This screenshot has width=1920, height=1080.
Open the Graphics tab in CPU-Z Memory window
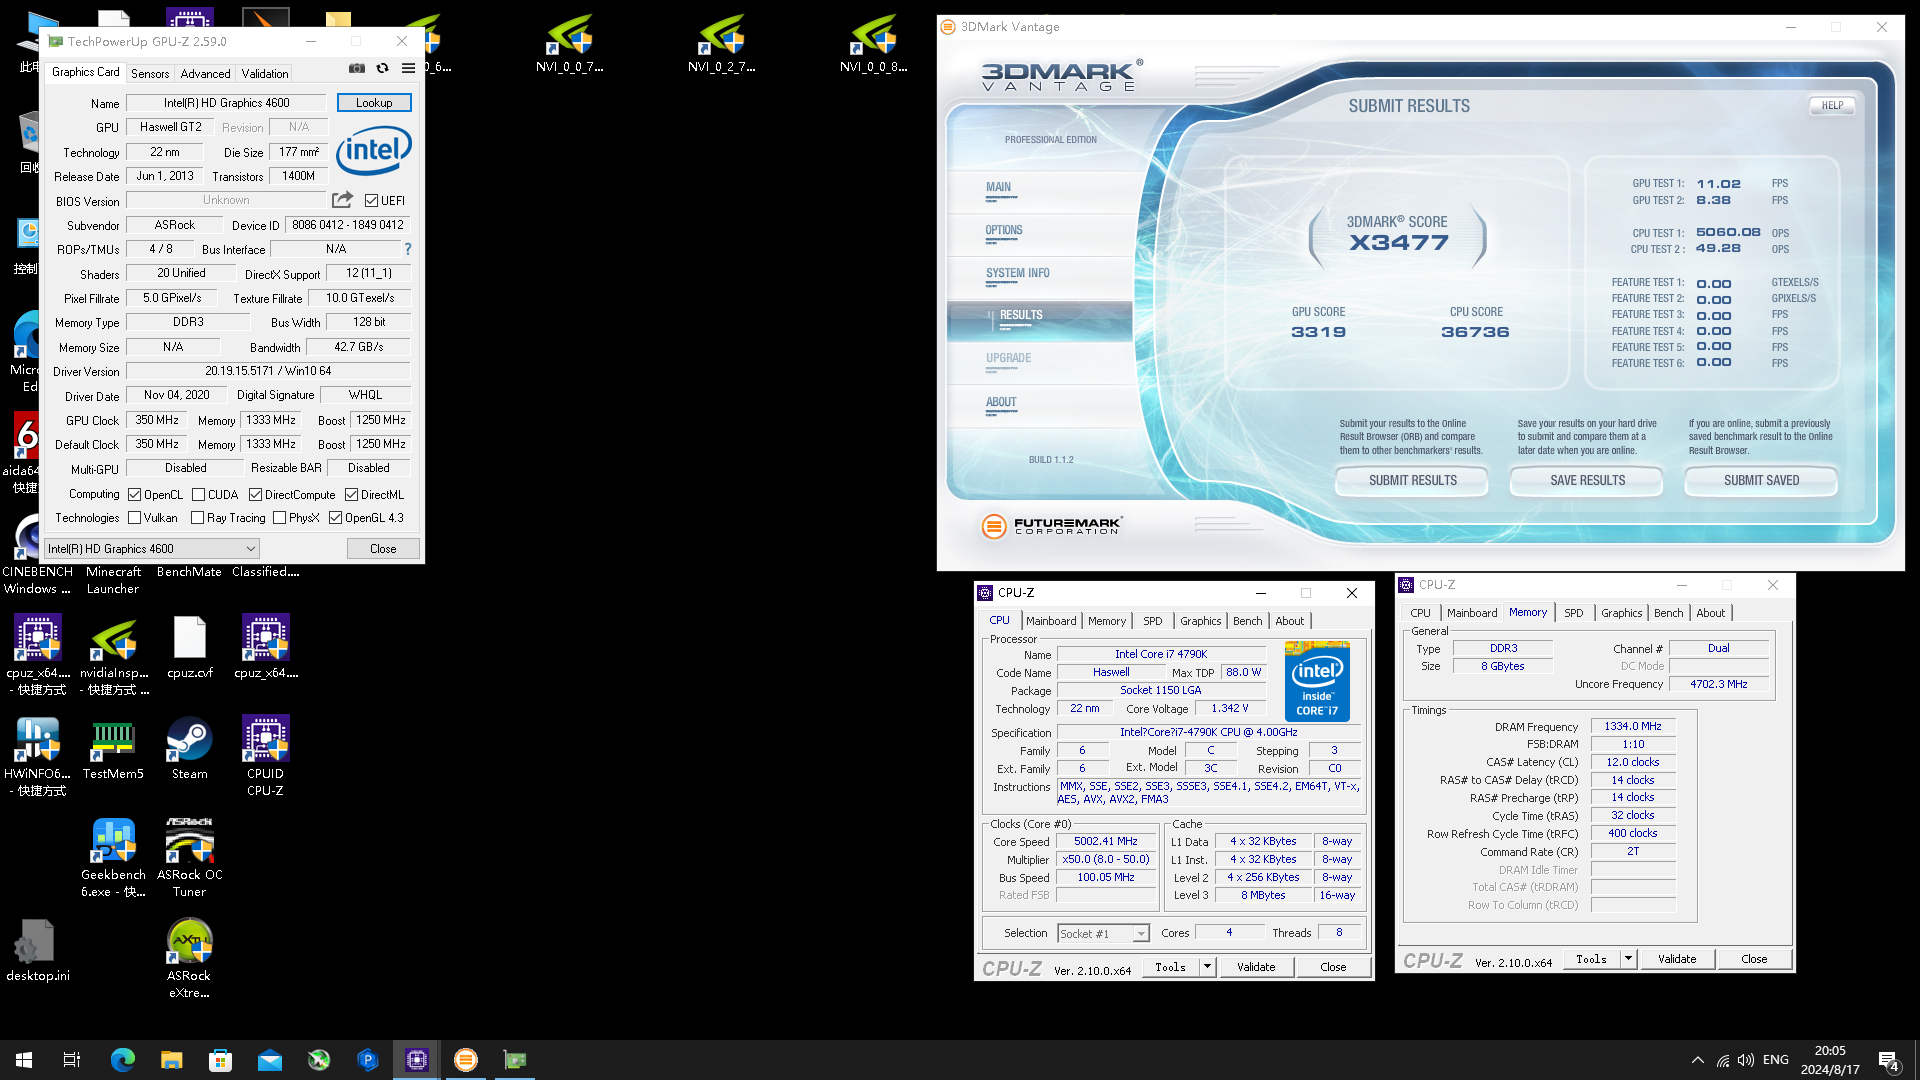1621,613
